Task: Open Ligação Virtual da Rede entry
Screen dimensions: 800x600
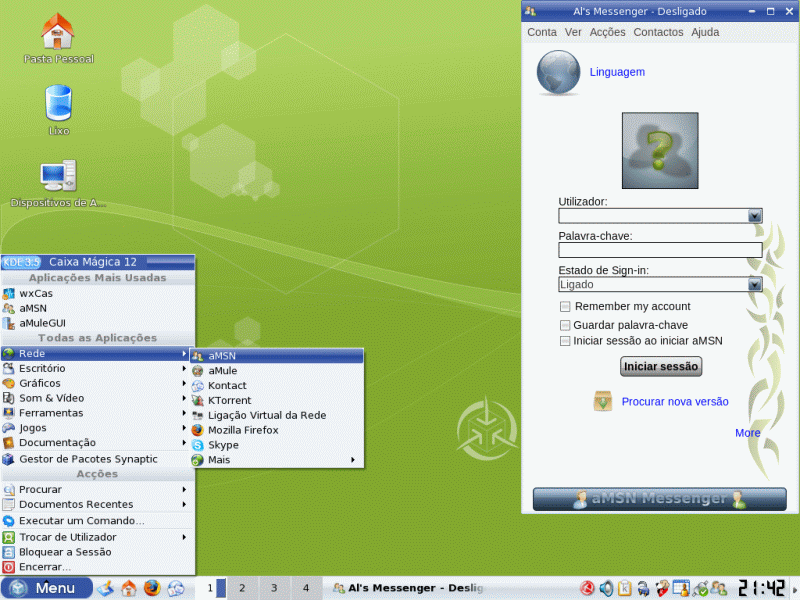Action: pyautogui.click(x=277, y=415)
